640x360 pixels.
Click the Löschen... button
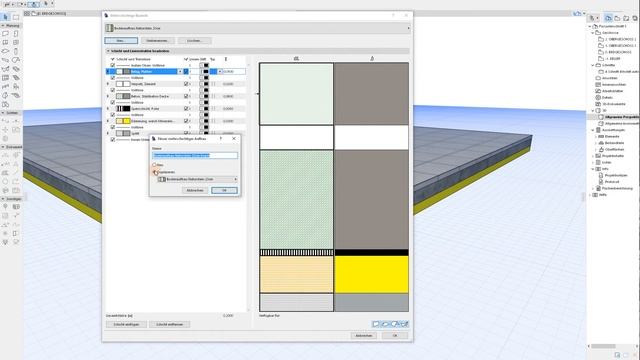coord(194,41)
